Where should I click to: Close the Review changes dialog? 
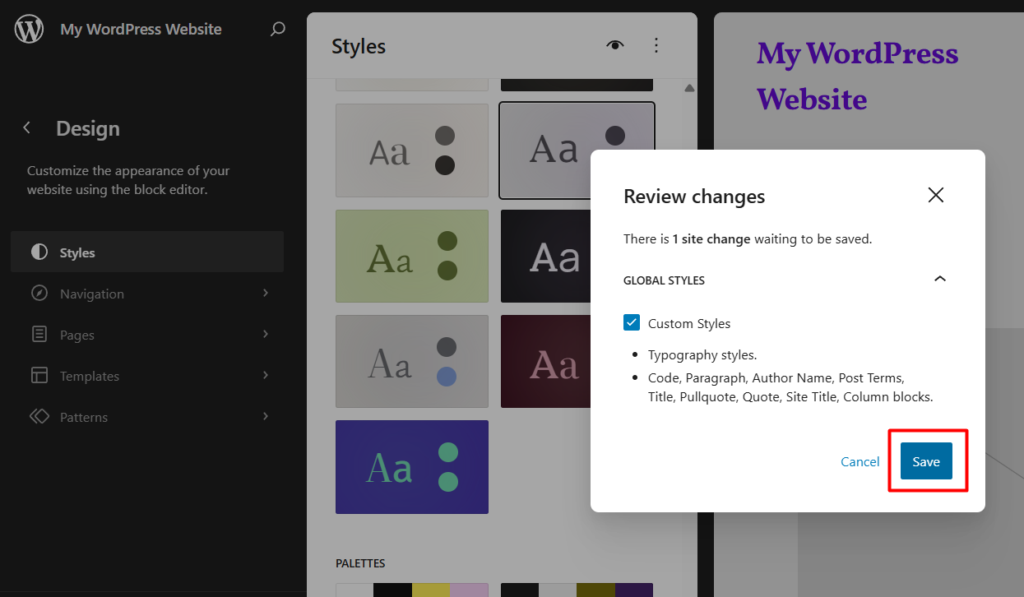tap(935, 195)
